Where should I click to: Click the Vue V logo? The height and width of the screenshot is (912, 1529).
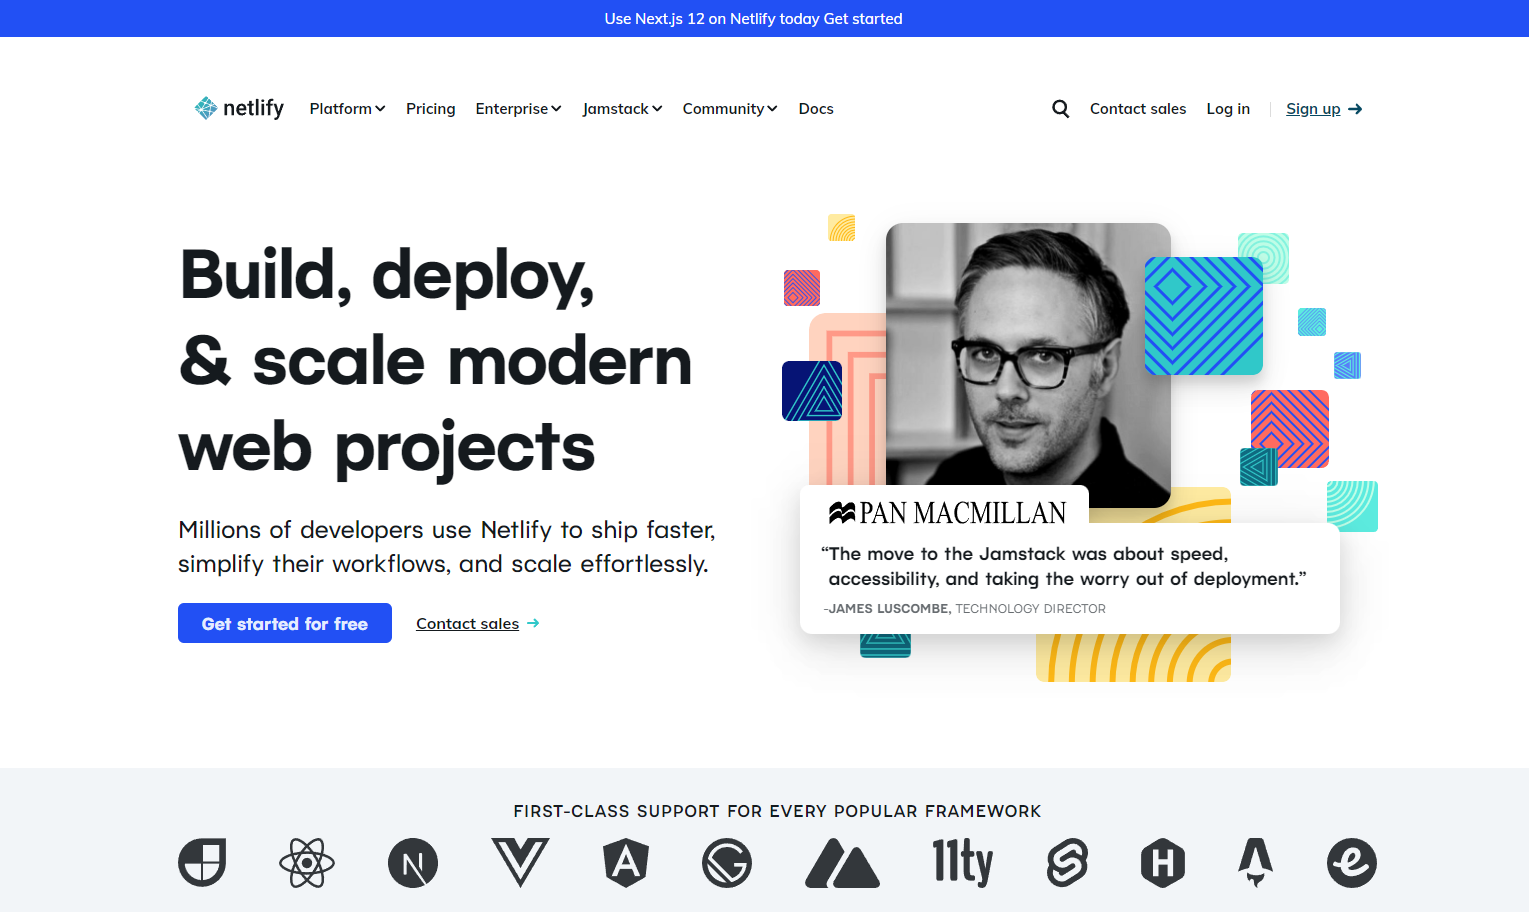(520, 862)
